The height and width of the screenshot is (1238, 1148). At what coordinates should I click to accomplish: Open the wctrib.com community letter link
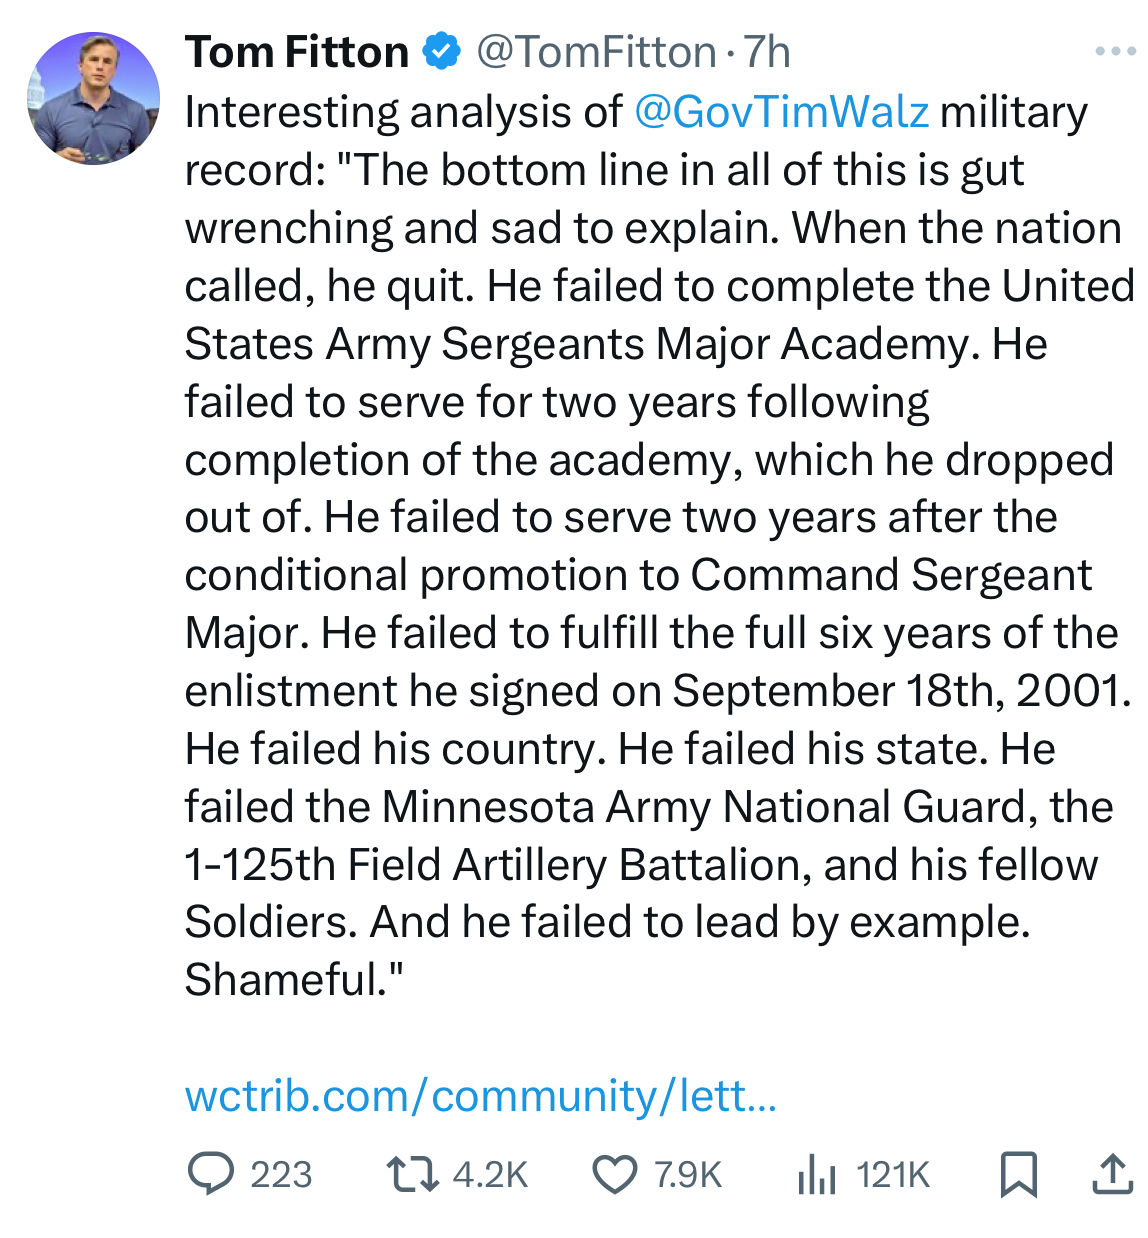click(x=480, y=1096)
